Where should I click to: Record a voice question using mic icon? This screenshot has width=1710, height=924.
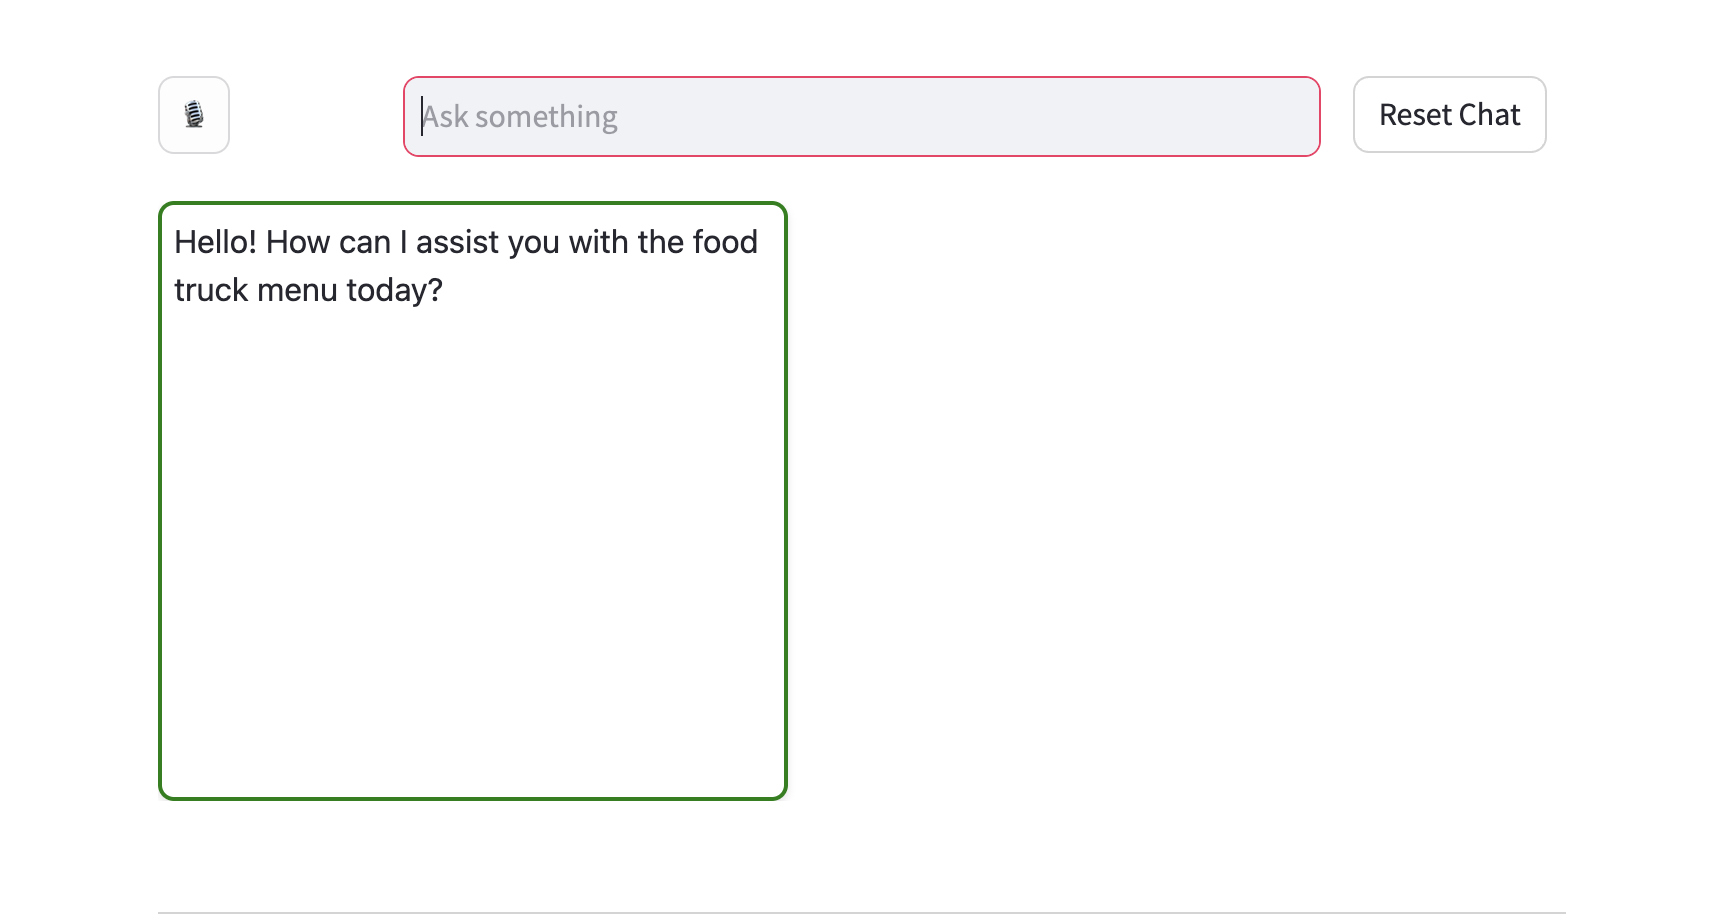click(194, 115)
